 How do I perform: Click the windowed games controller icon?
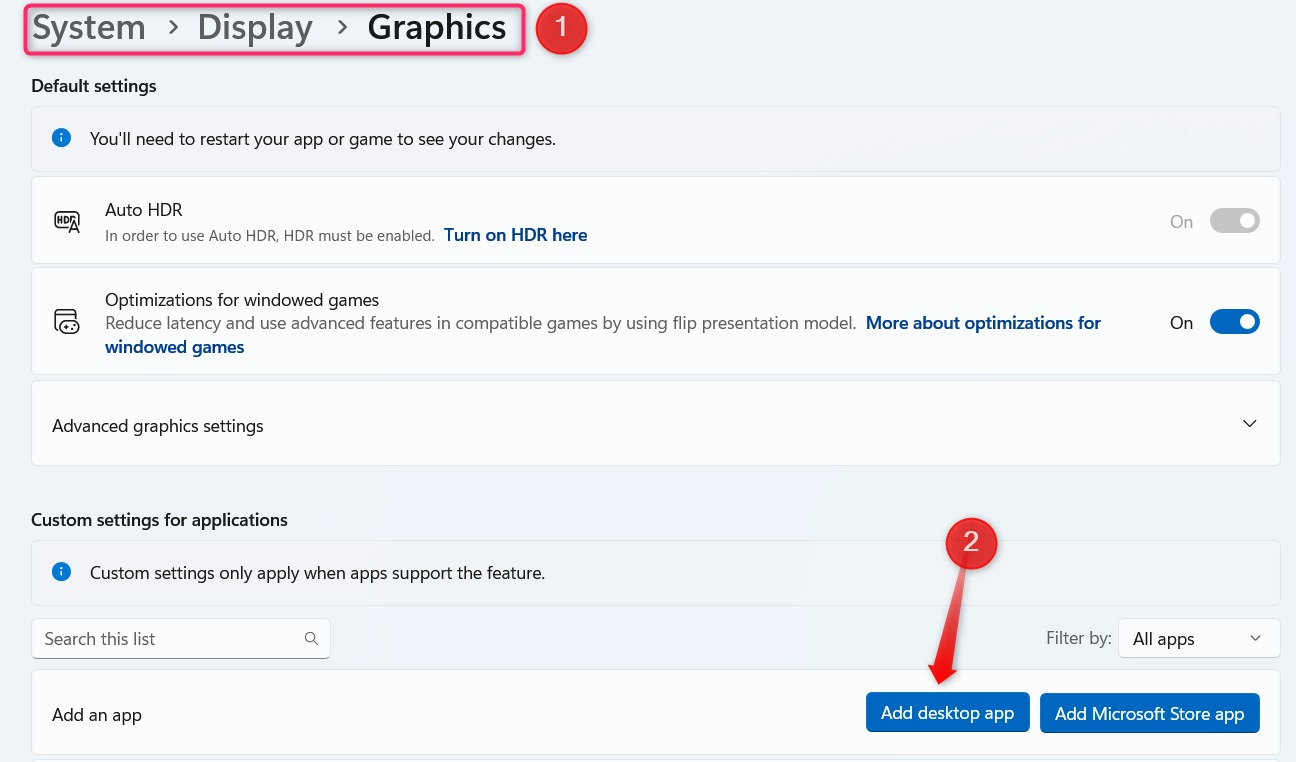click(67, 322)
